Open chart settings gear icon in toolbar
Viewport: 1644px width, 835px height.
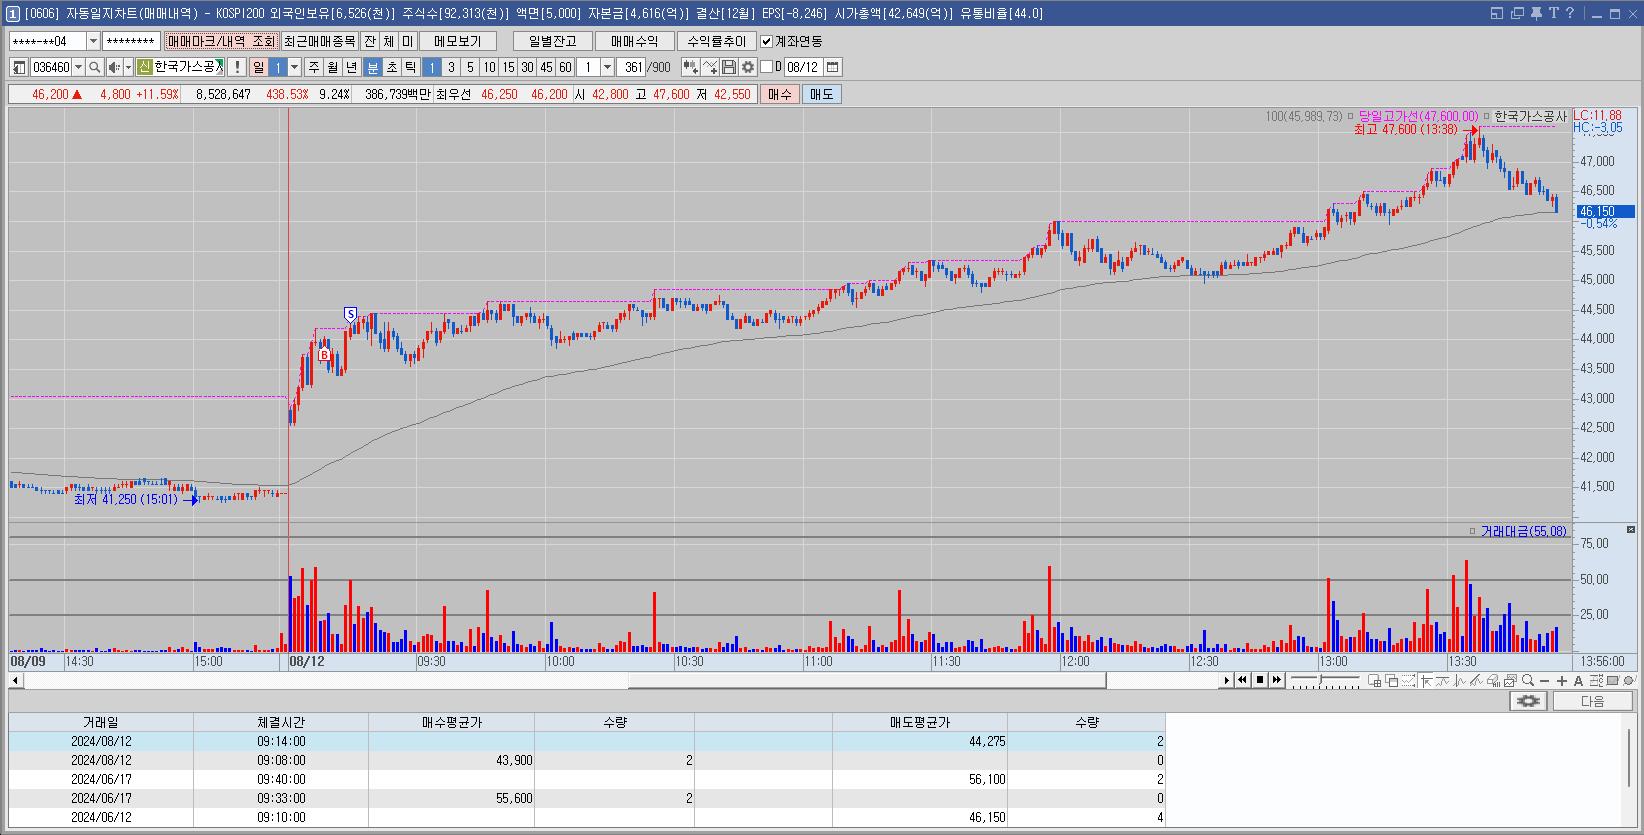pyautogui.click(x=747, y=67)
